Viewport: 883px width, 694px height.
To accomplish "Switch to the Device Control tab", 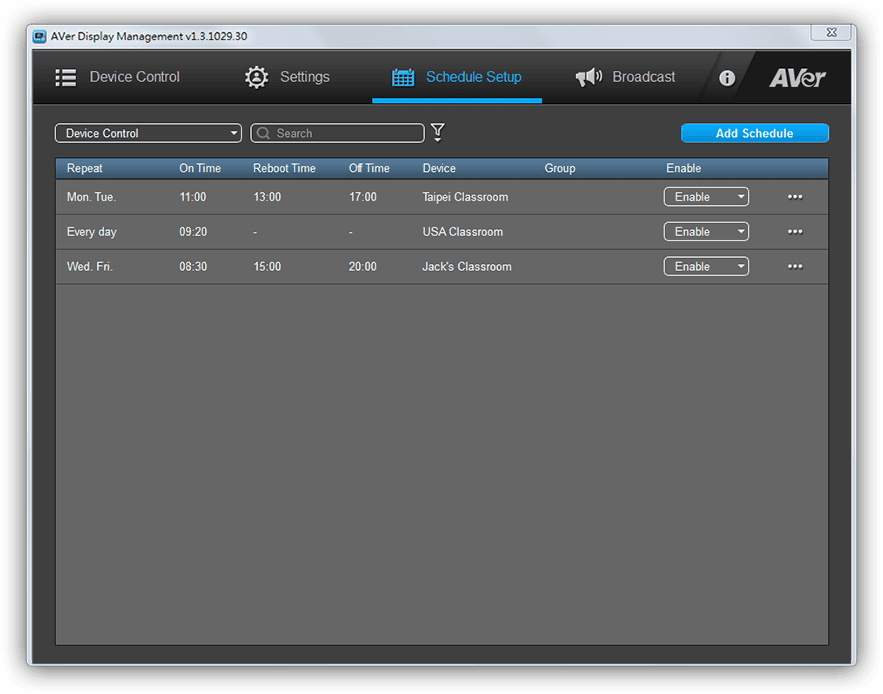I will pos(118,77).
